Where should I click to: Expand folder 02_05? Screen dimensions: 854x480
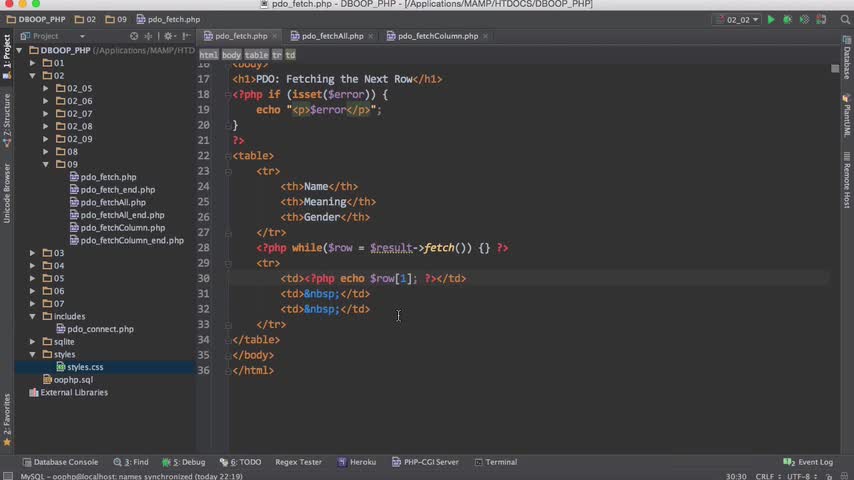[46, 88]
